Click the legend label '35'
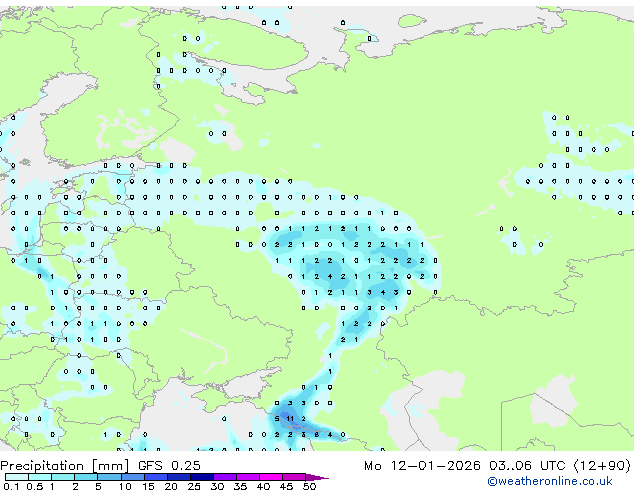634x490 pixels. pos(240,486)
